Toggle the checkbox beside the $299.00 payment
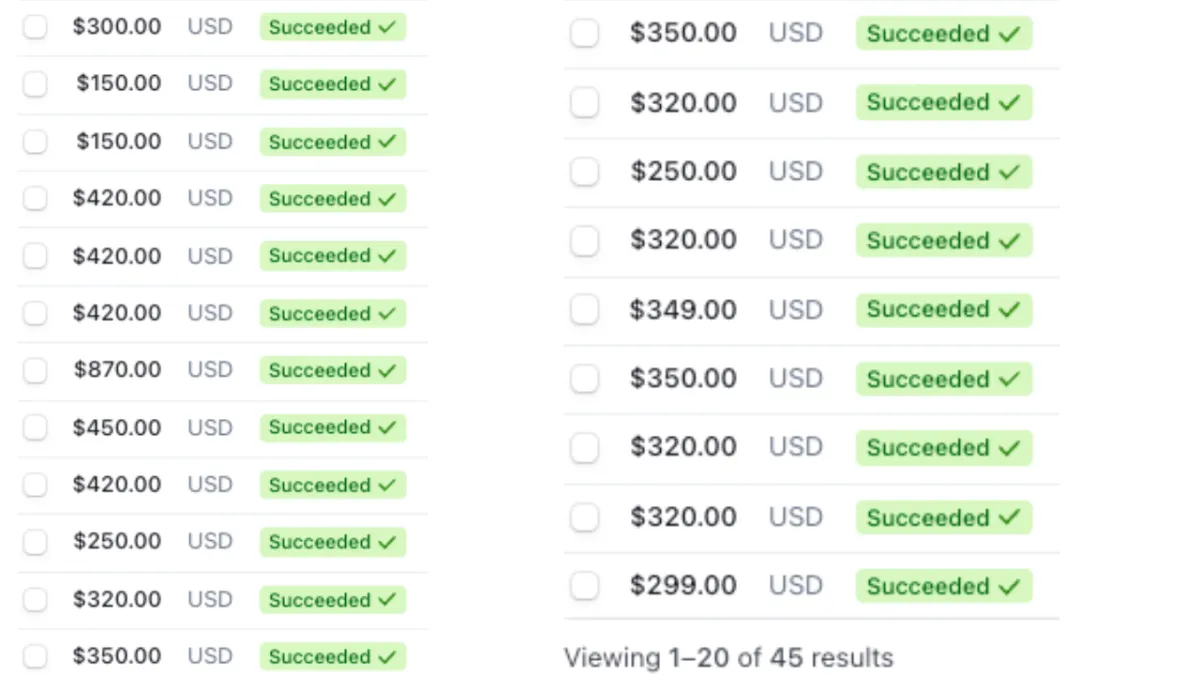 tap(584, 586)
